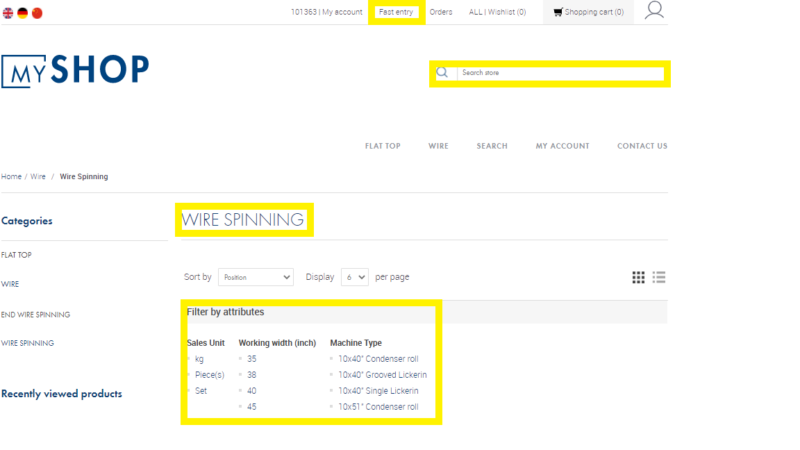Click the German flag icon

[x=22, y=13]
